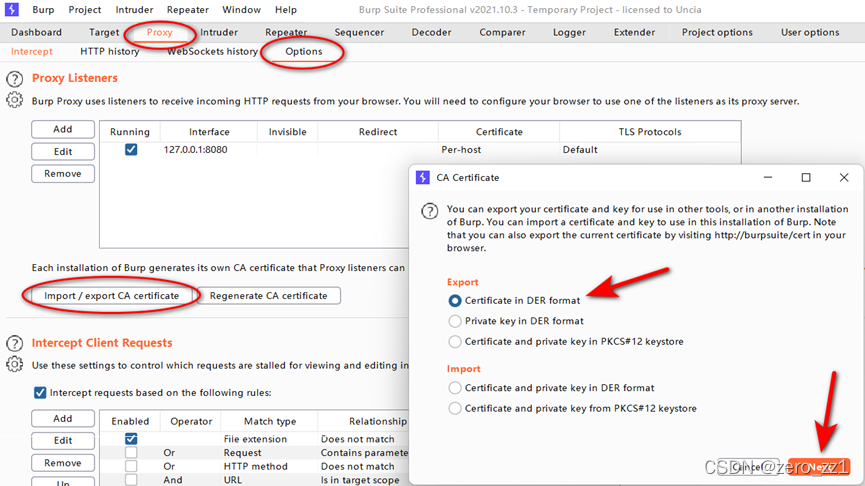Enable the Or Request rule checkbox

[131, 452]
